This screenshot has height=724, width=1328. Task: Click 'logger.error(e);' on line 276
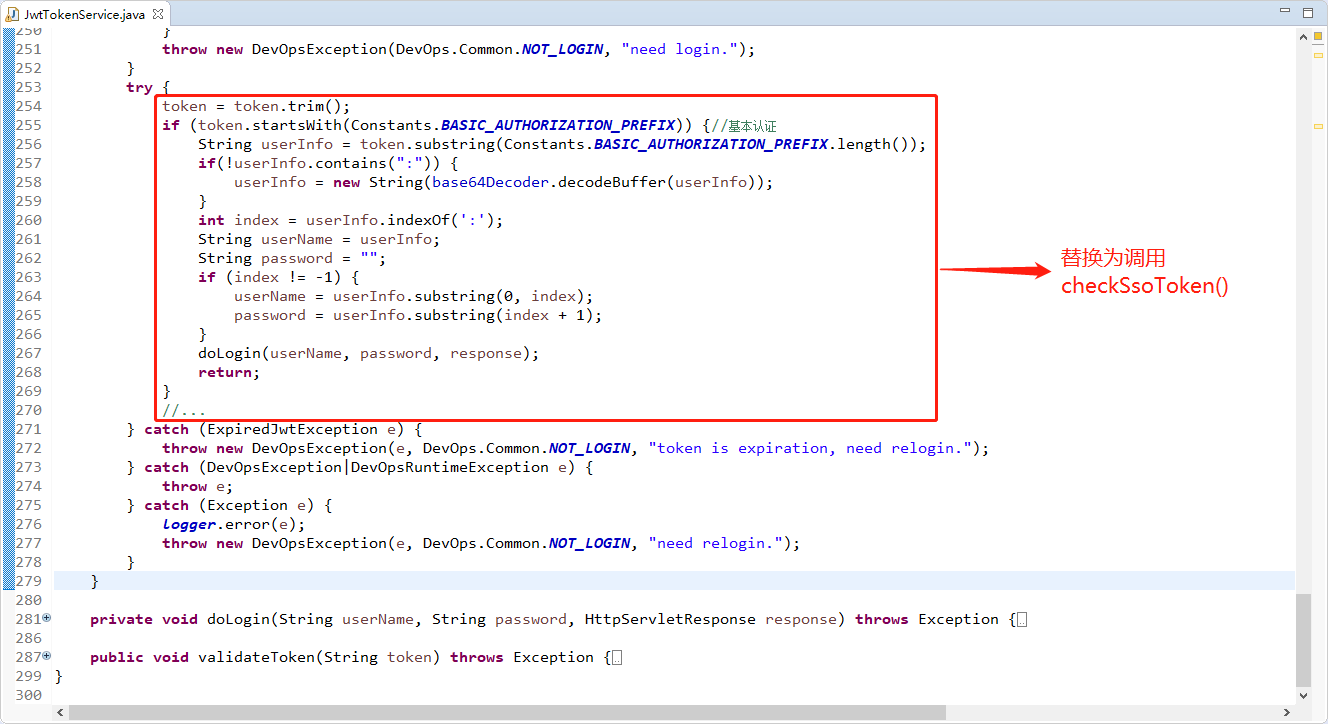click(x=234, y=524)
